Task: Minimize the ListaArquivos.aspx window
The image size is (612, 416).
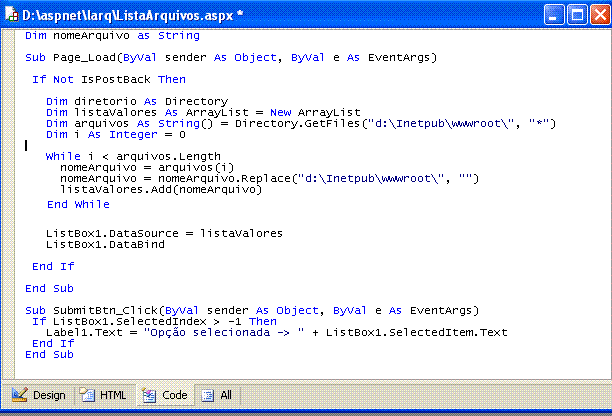Action: point(551,15)
